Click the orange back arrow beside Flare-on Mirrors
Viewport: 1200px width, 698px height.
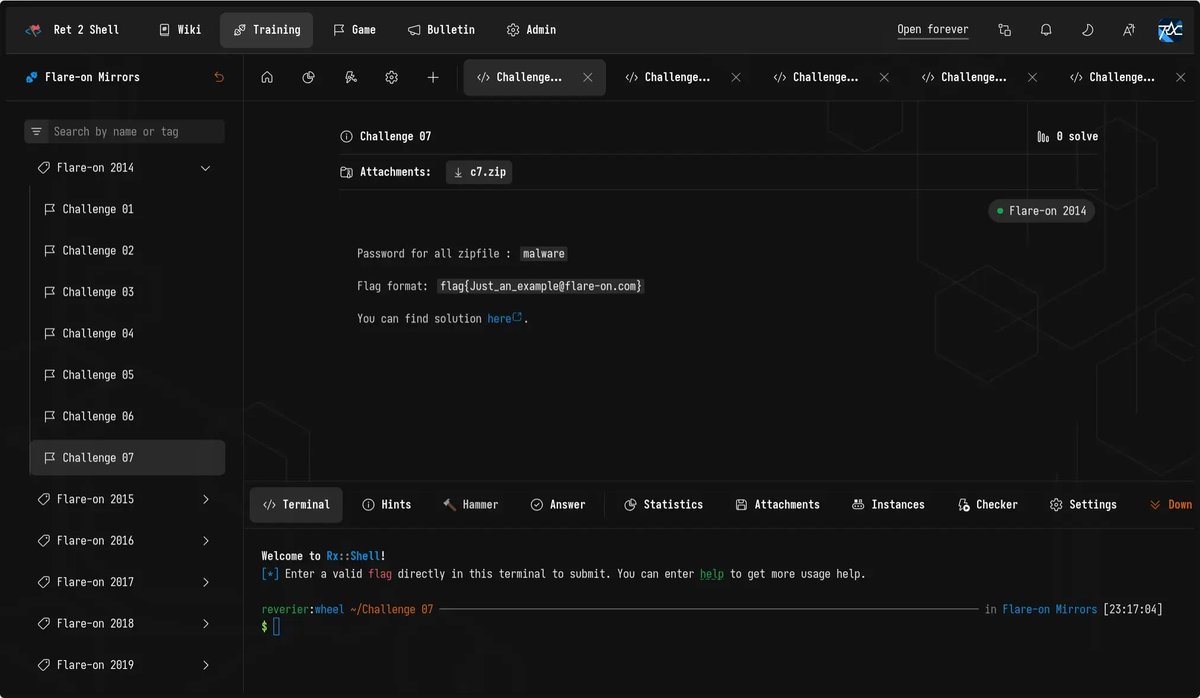coord(219,77)
